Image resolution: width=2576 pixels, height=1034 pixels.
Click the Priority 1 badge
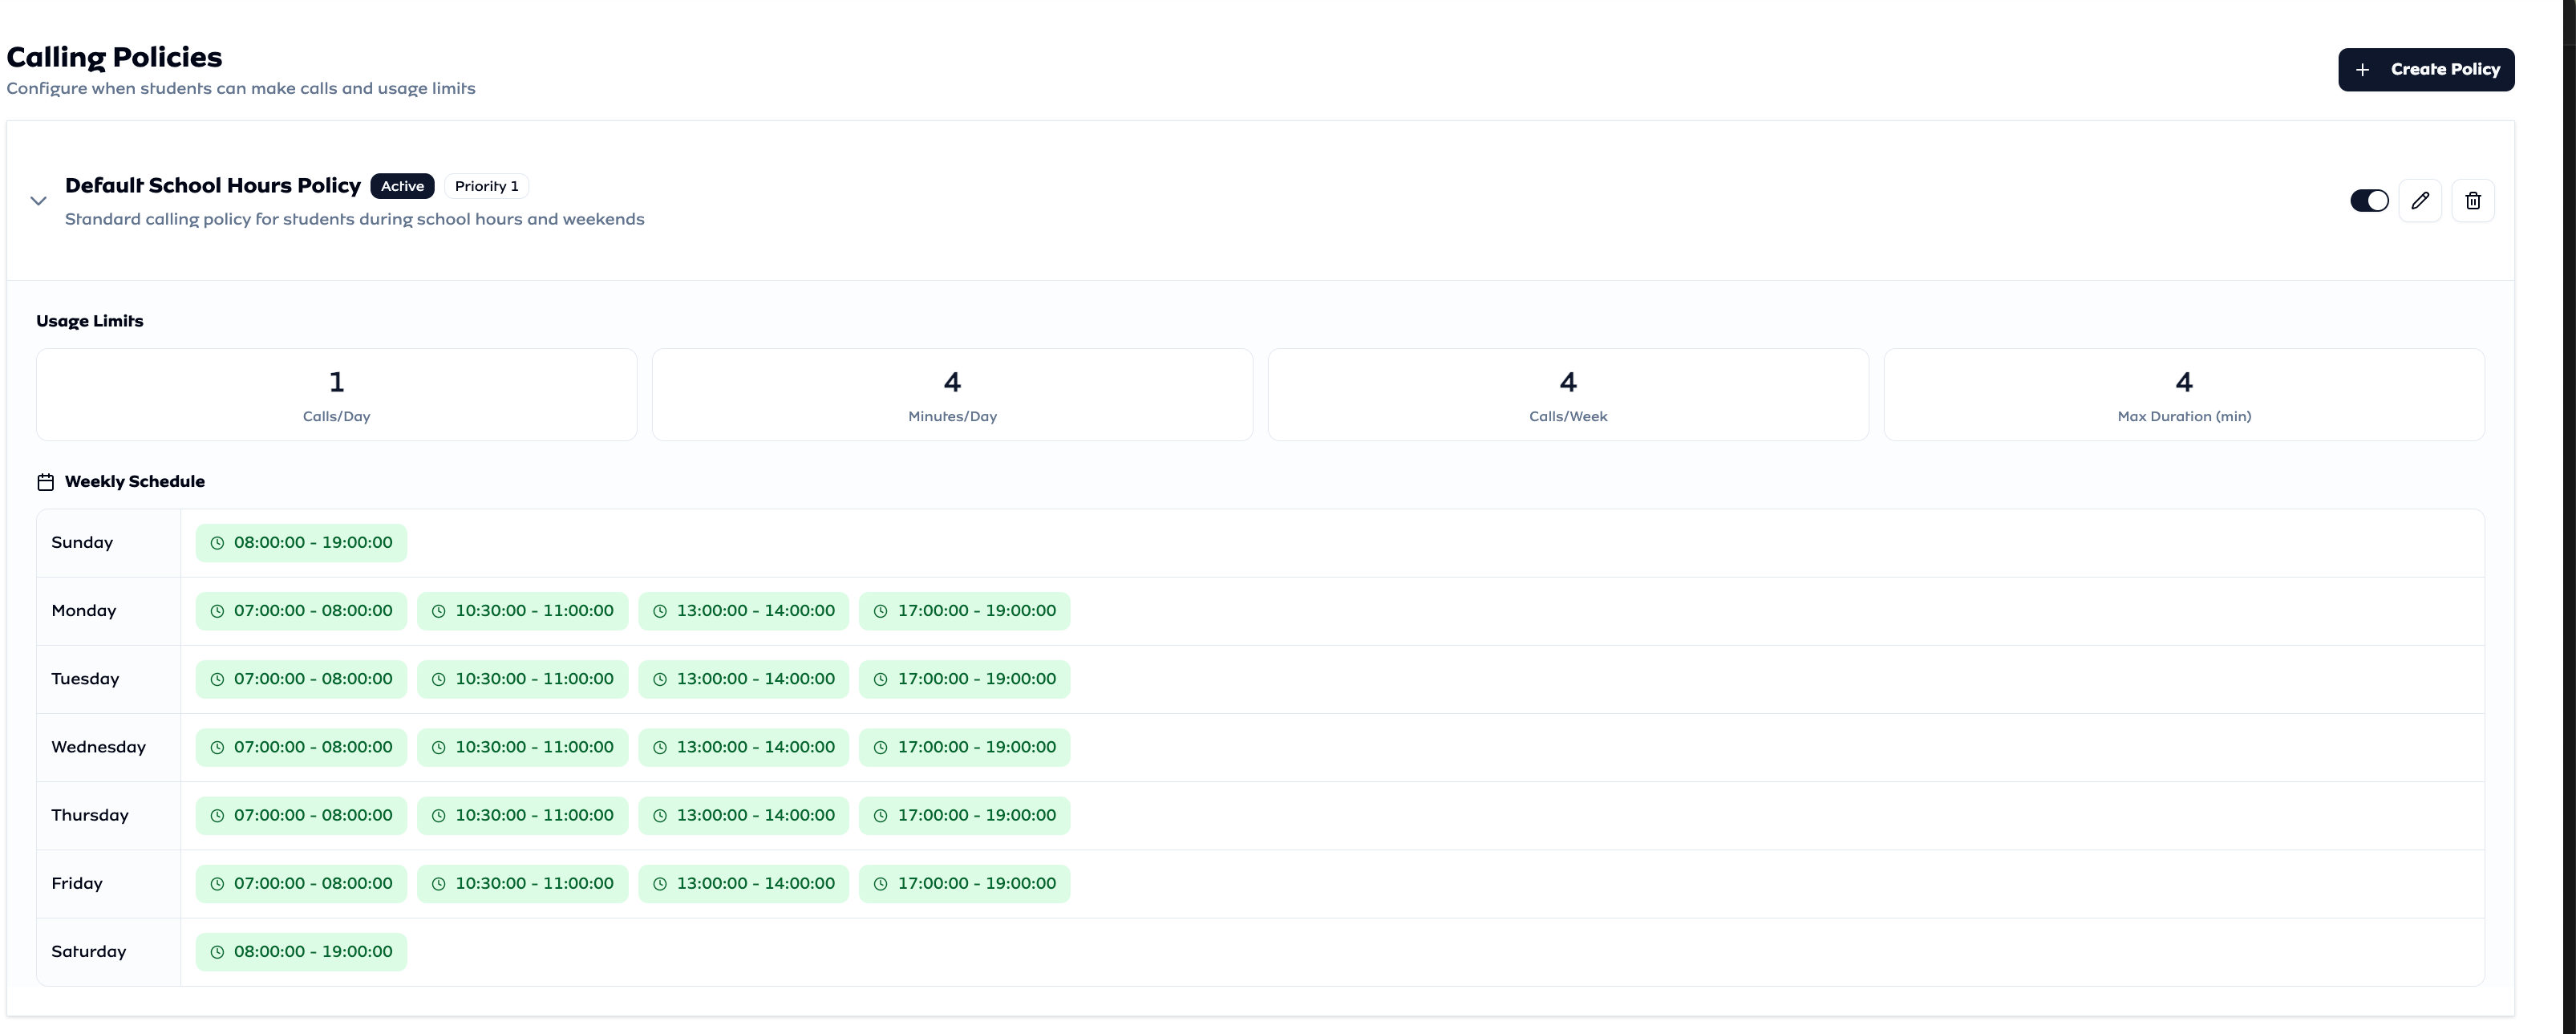click(486, 186)
